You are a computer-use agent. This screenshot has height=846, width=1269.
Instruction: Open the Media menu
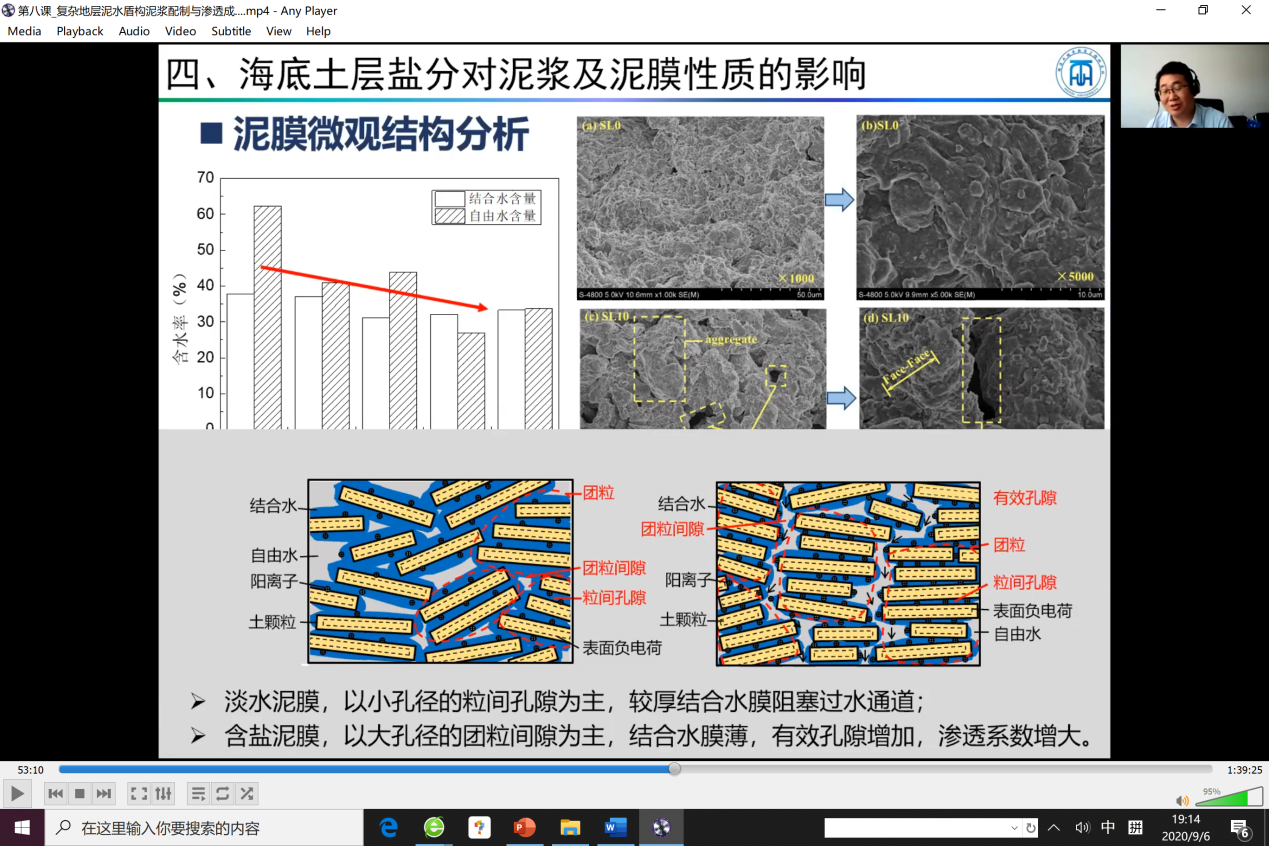pos(24,31)
